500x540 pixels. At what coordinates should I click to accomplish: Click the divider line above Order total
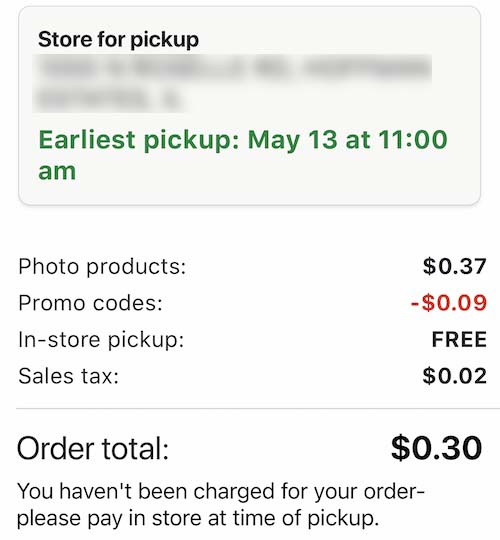(258, 409)
